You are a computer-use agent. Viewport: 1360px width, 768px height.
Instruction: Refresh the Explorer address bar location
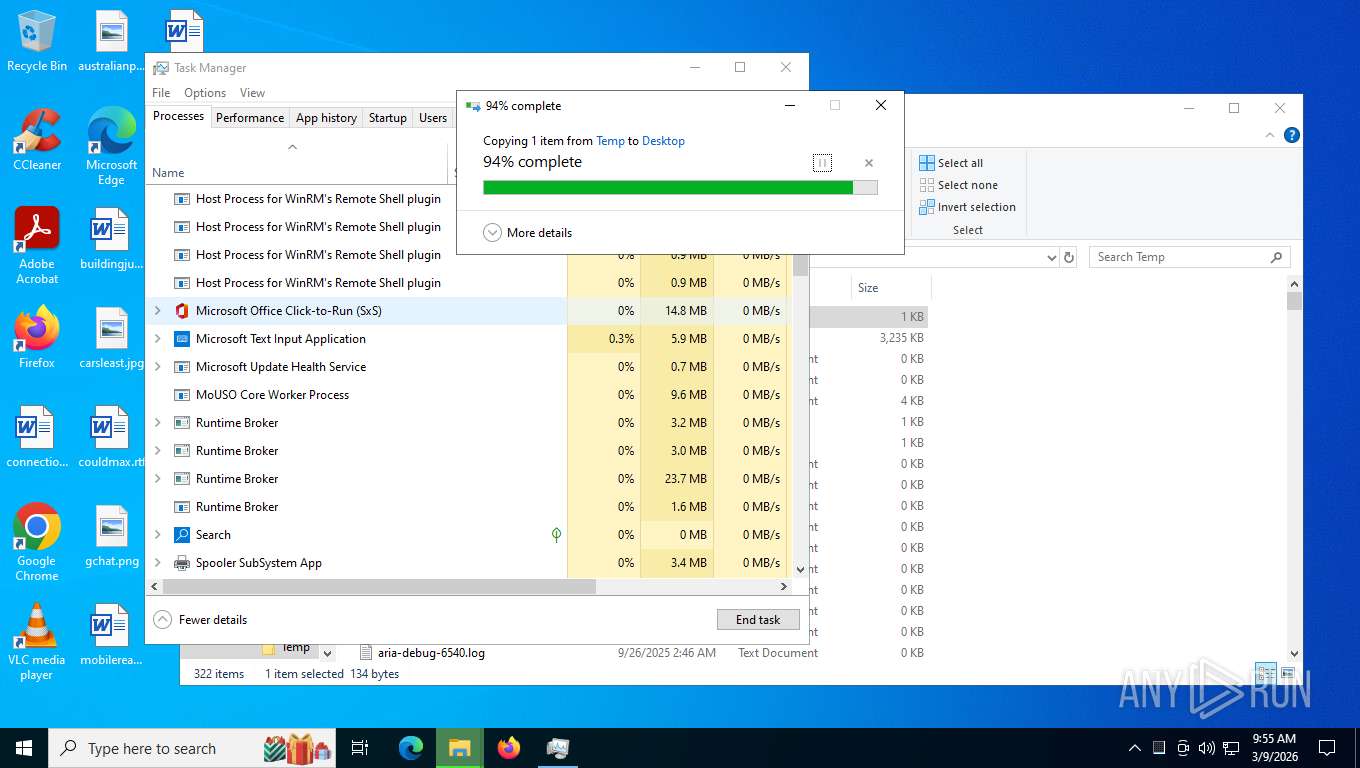pyautogui.click(x=1069, y=257)
